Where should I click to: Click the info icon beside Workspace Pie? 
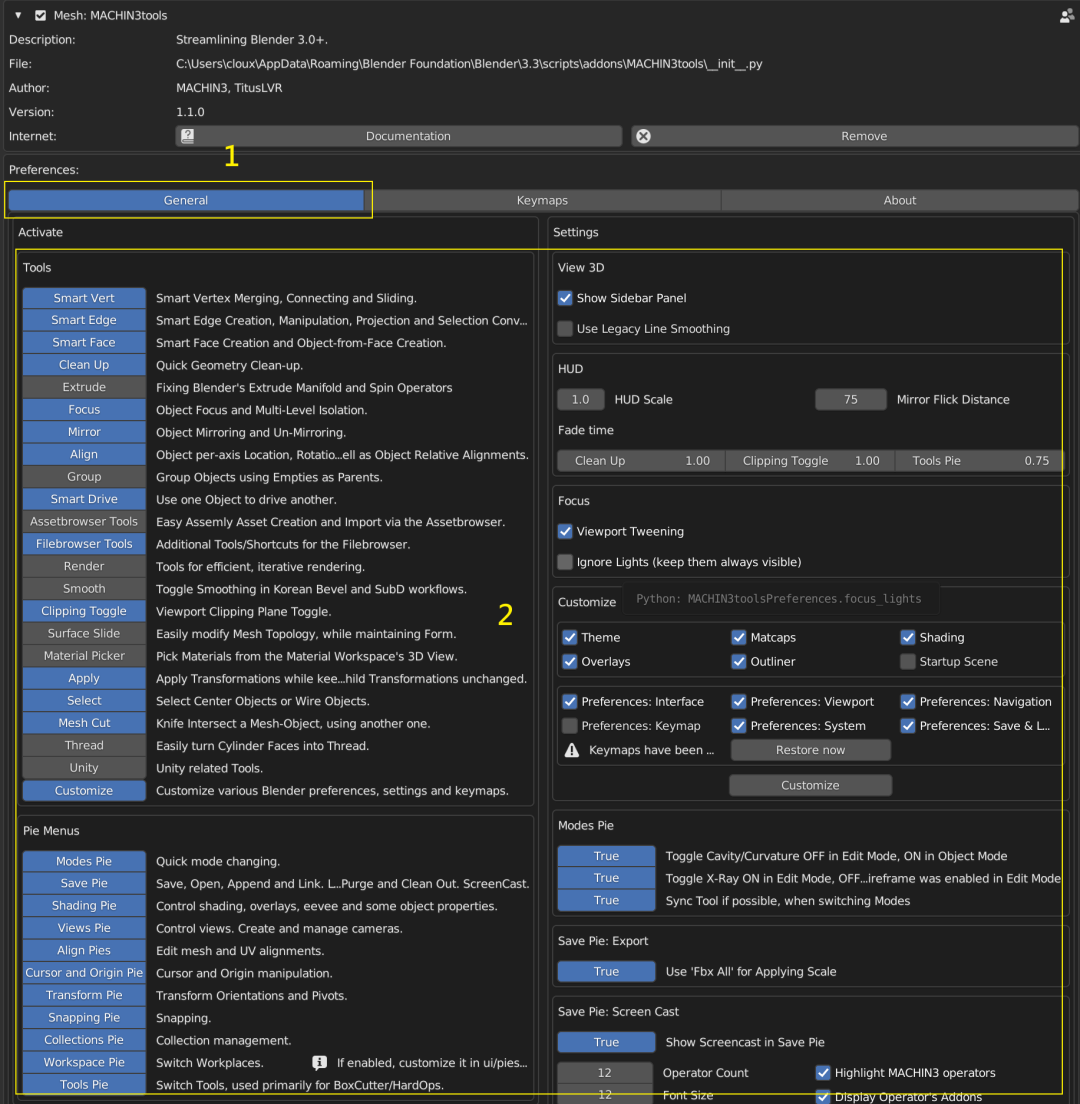point(320,1062)
